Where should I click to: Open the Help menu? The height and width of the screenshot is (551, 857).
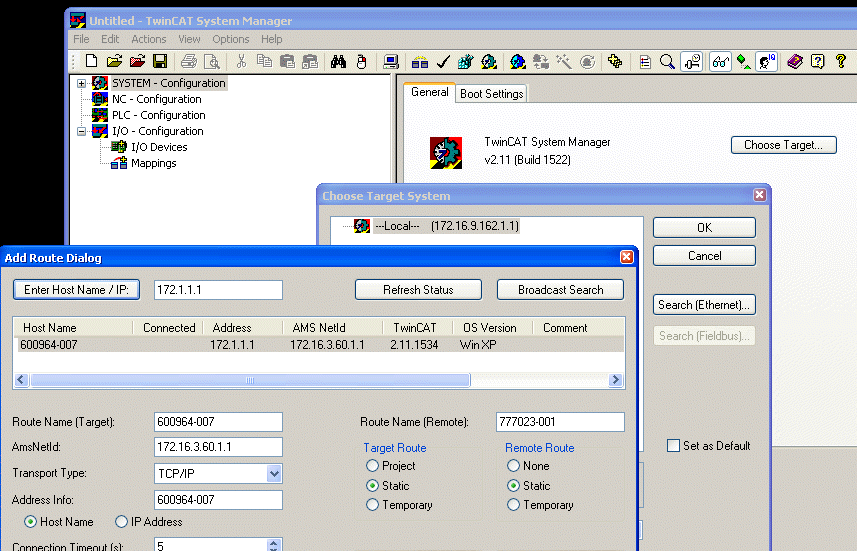[272, 39]
